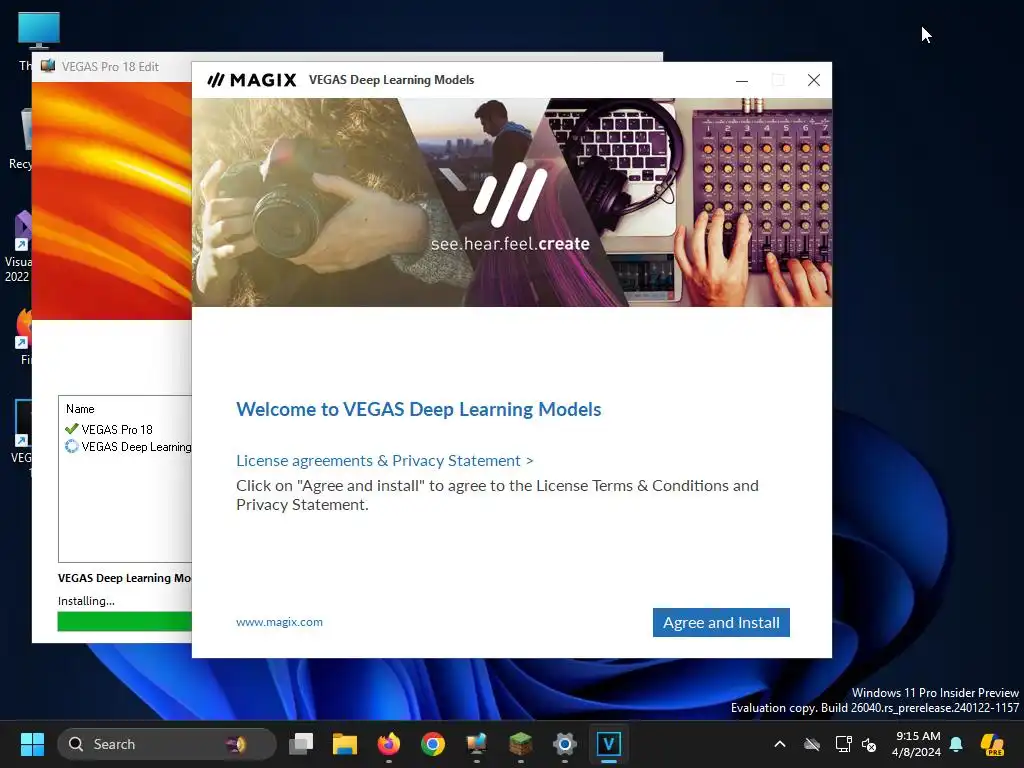
Task: Visit the www.magix.com link
Action: [x=280, y=622]
